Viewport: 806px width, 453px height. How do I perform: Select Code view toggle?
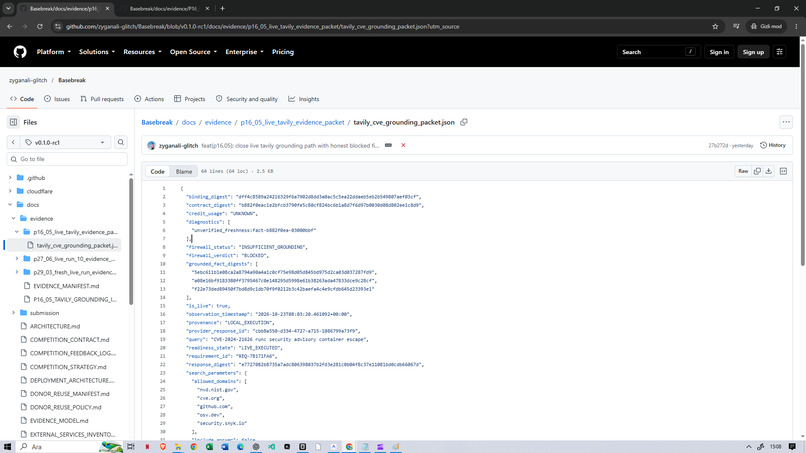tap(157, 171)
